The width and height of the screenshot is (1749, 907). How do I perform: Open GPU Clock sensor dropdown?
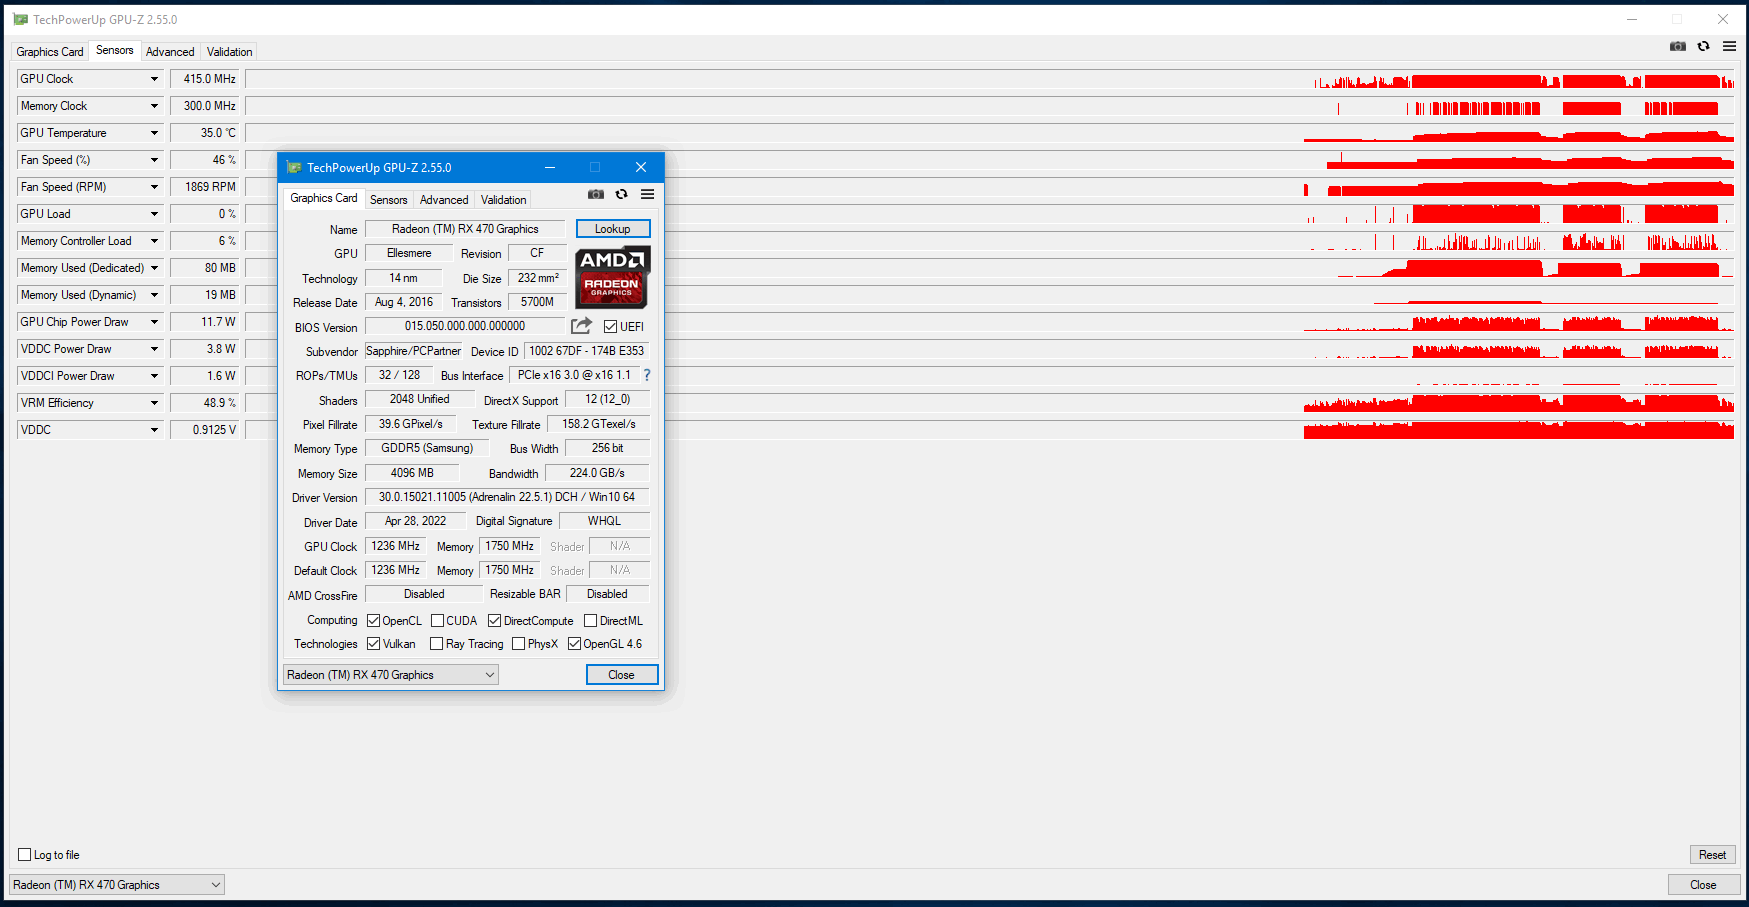(154, 79)
